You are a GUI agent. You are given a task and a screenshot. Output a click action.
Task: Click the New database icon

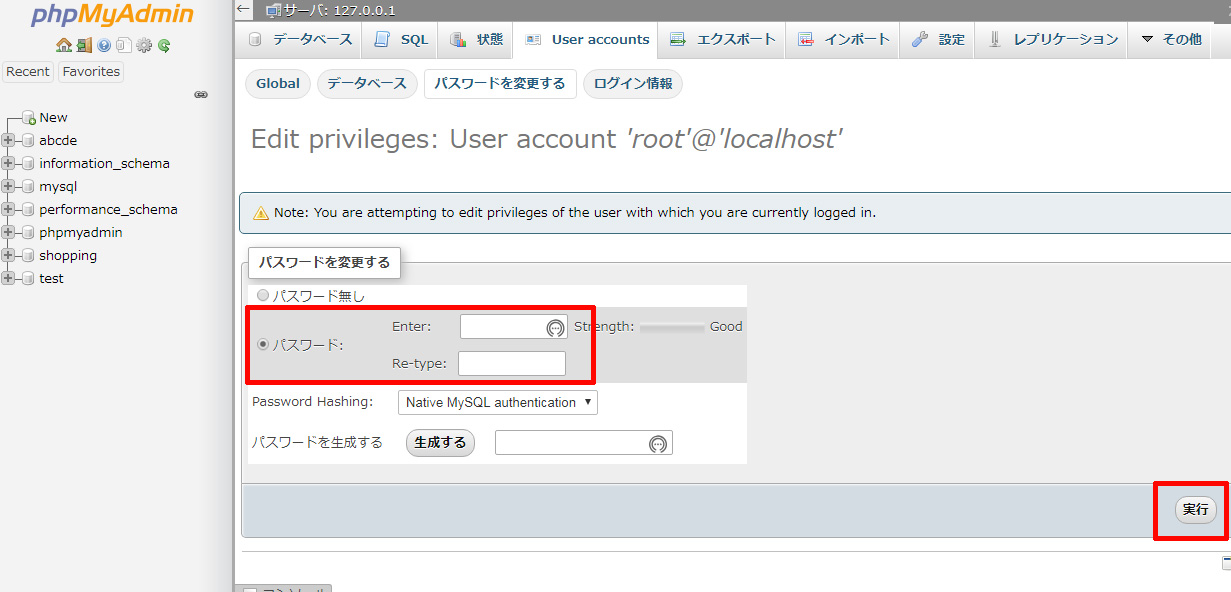(x=29, y=118)
